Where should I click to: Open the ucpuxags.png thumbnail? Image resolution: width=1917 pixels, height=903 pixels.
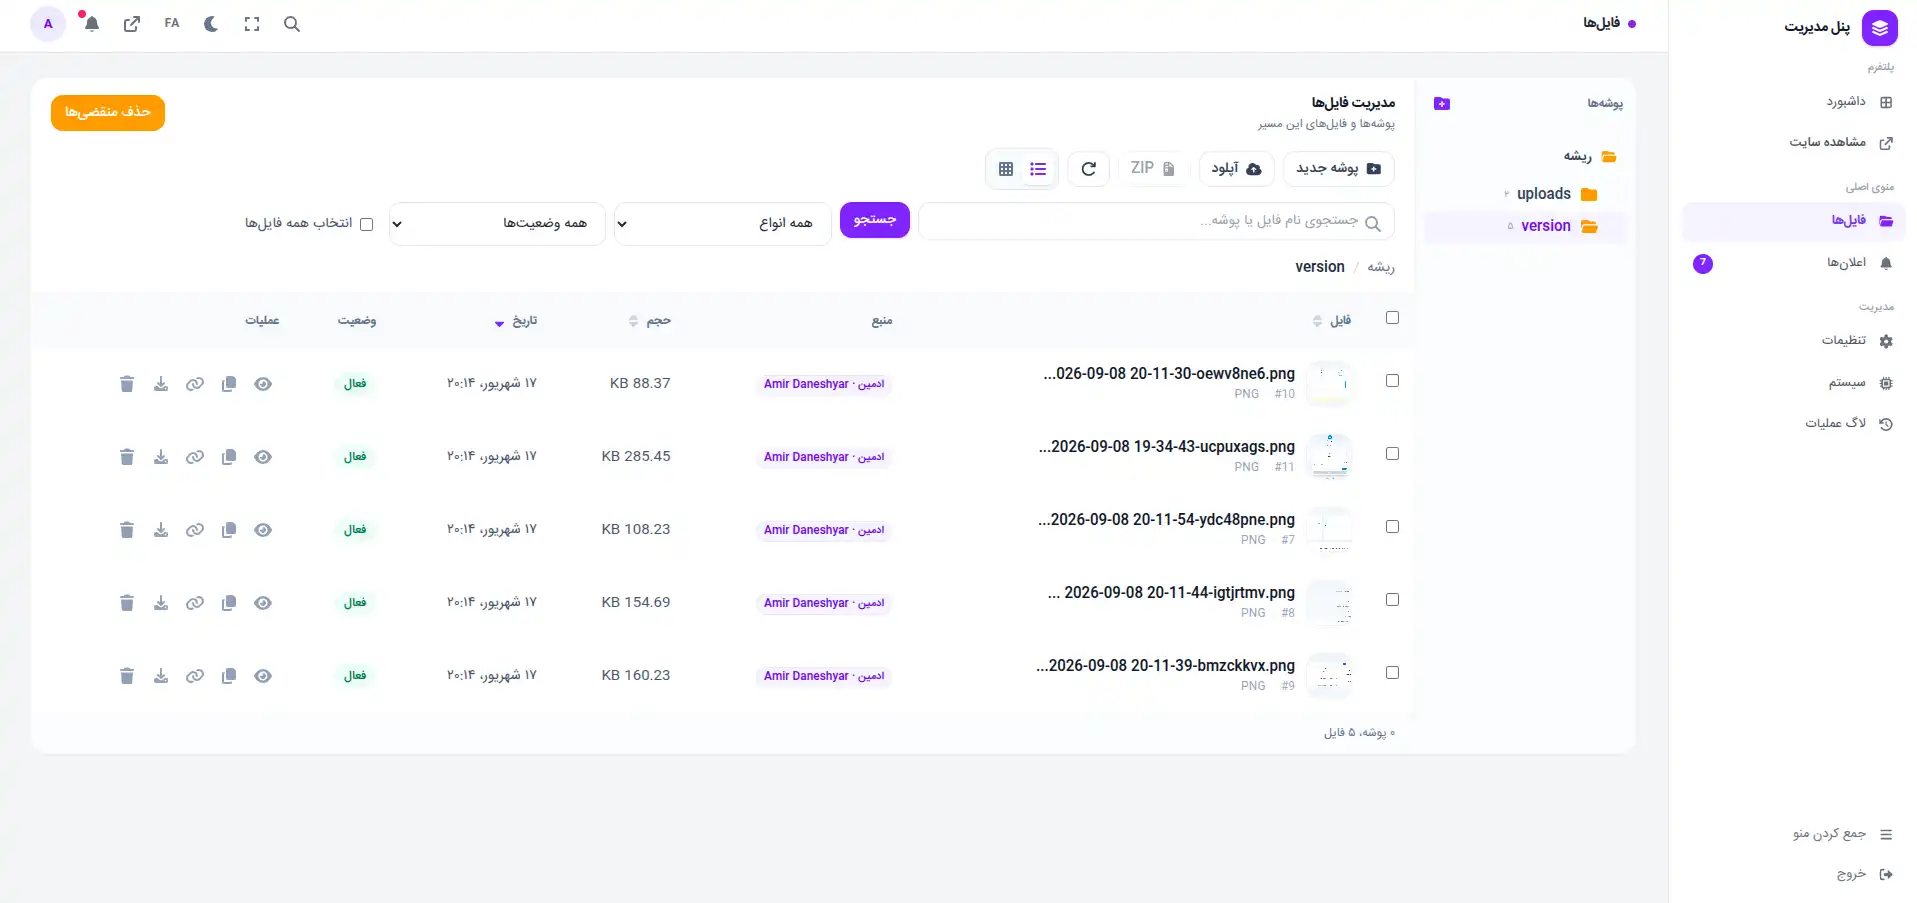click(x=1330, y=457)
